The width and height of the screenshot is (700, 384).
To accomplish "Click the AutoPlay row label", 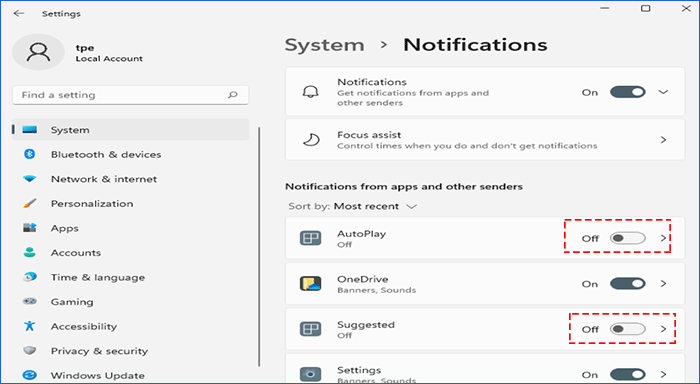I will click(361, 234).
